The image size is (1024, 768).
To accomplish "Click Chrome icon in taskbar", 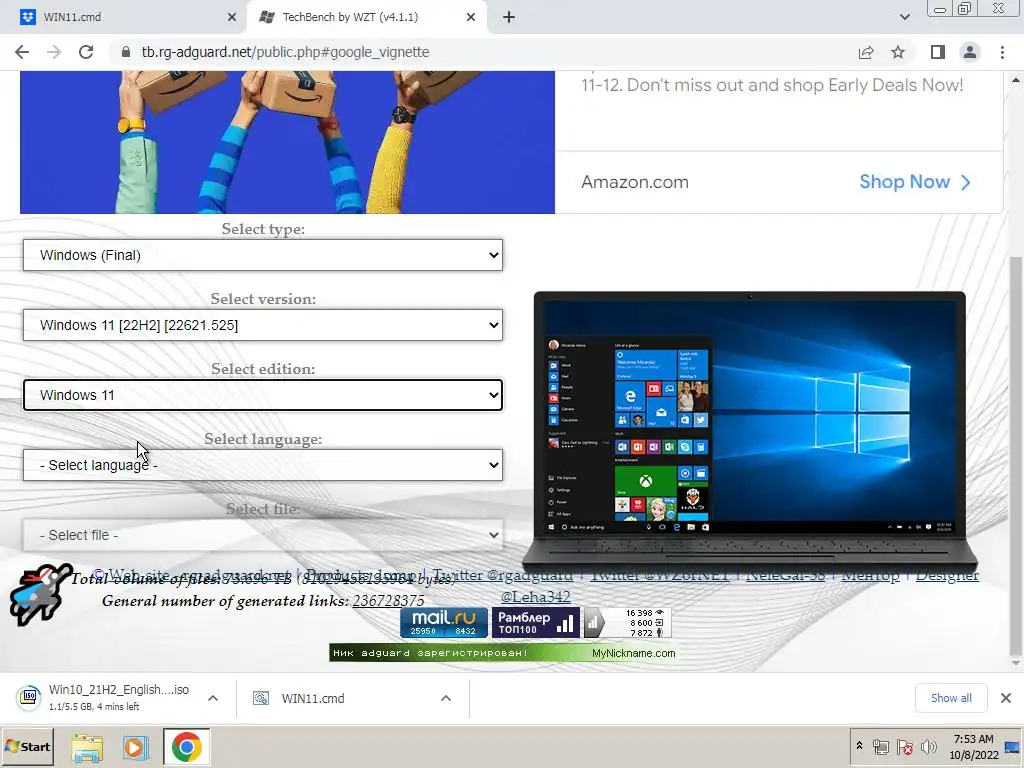I will click(x=187, y=747).
